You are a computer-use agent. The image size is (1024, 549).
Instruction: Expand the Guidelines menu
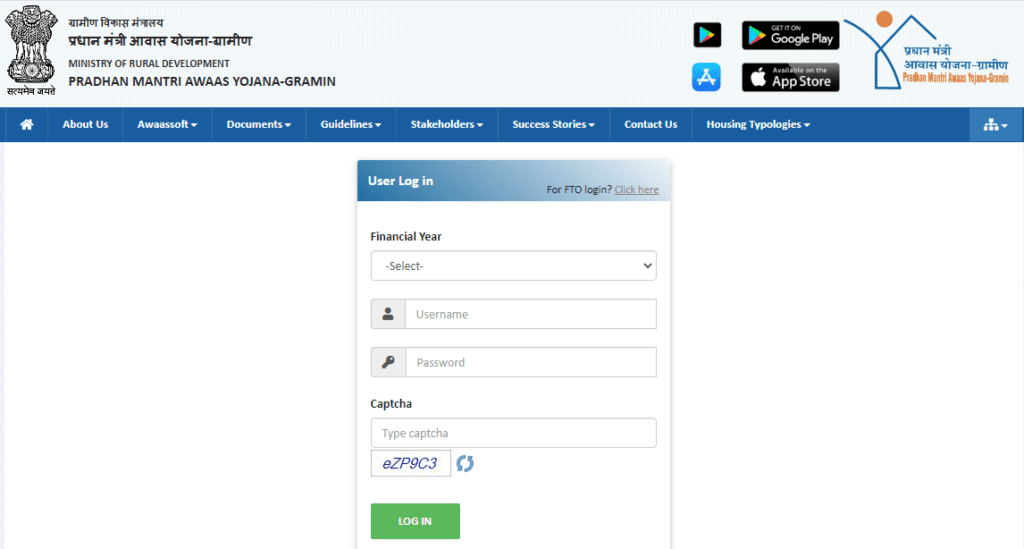(351, 125)
